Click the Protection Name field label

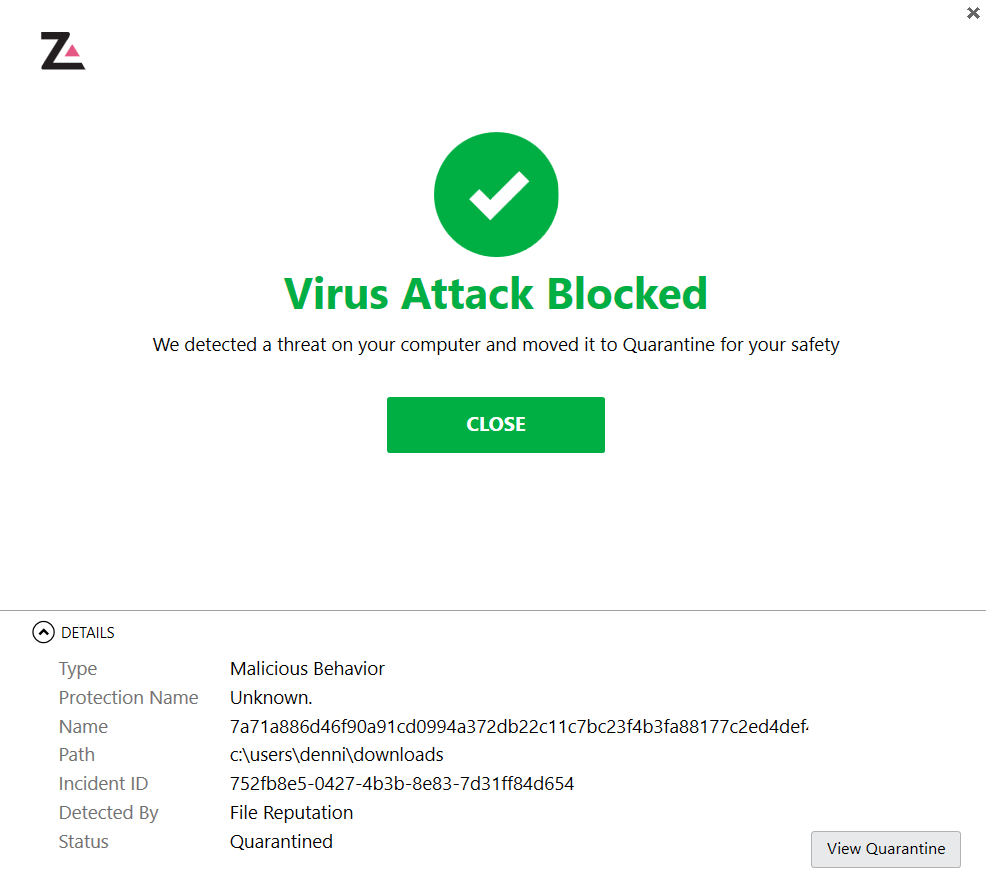128,698
